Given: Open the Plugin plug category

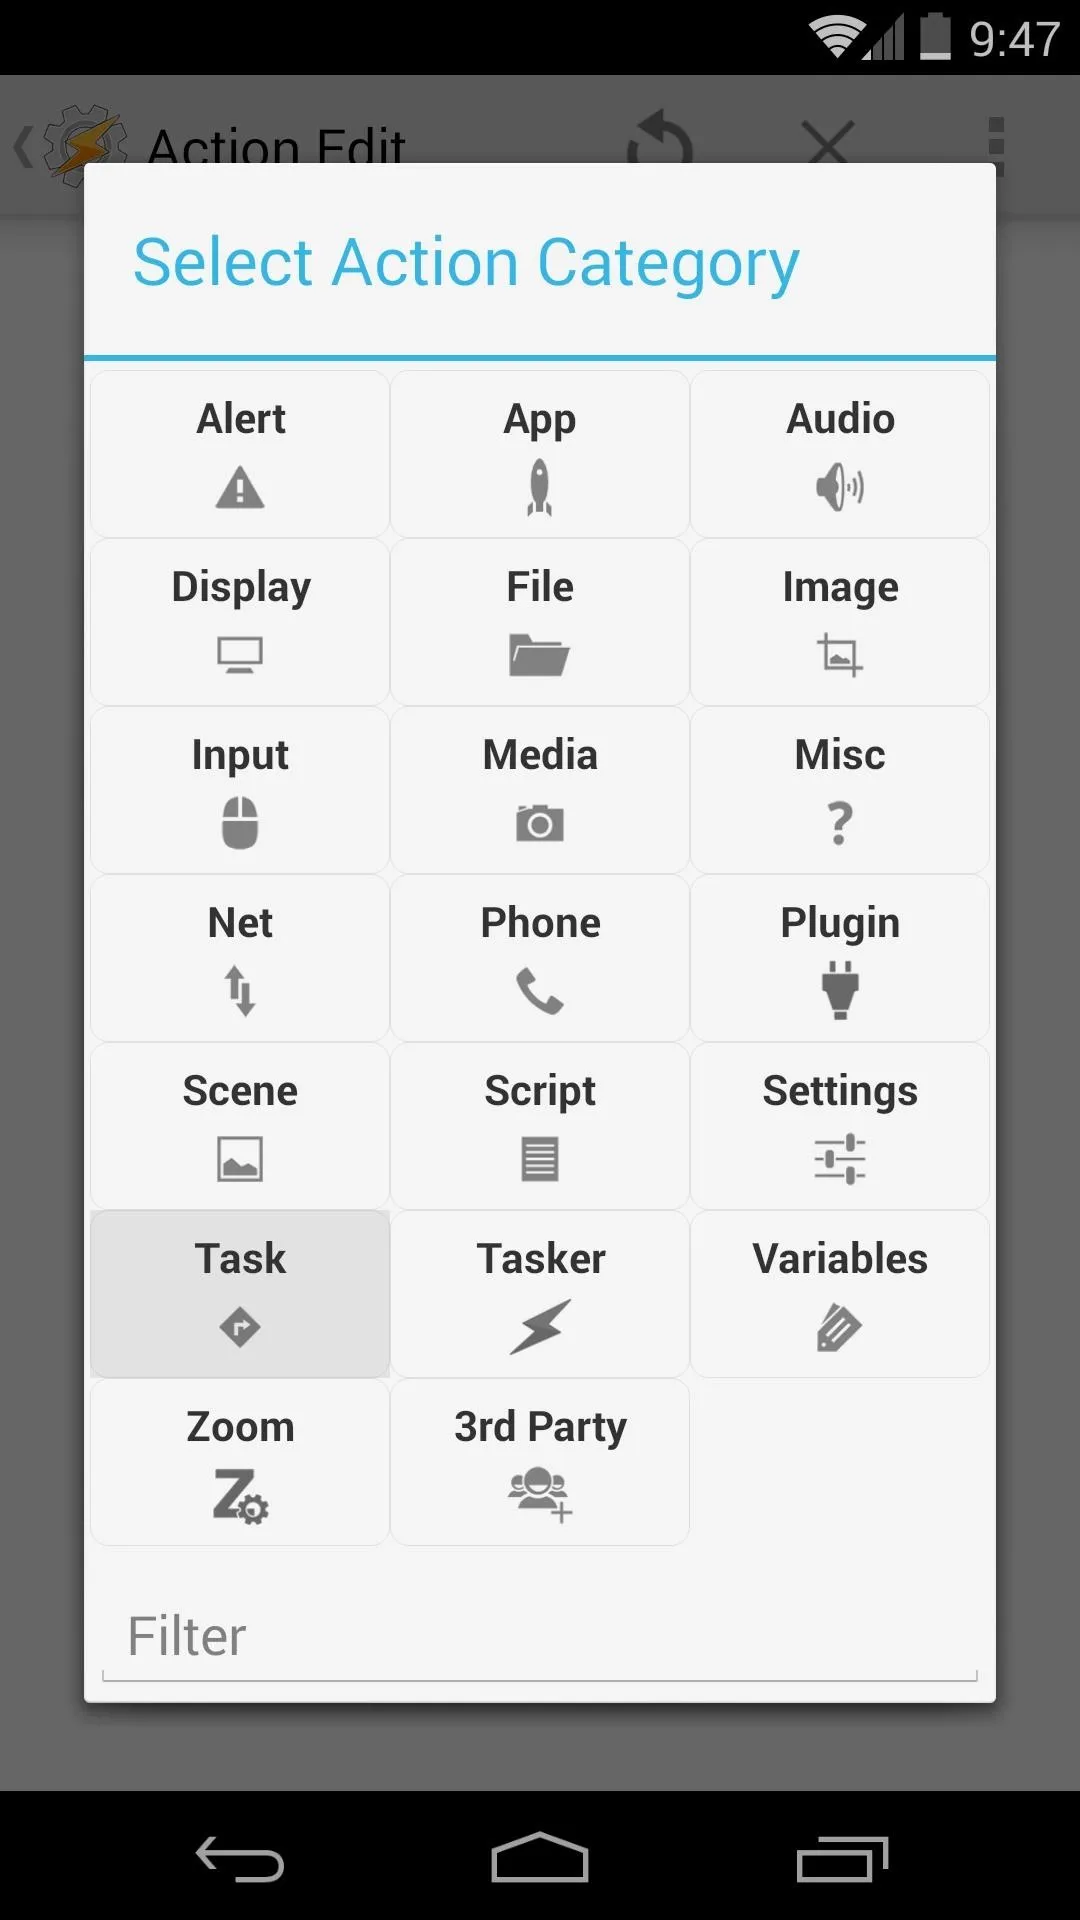Looking at the screenshot, I should click(840, 958).
